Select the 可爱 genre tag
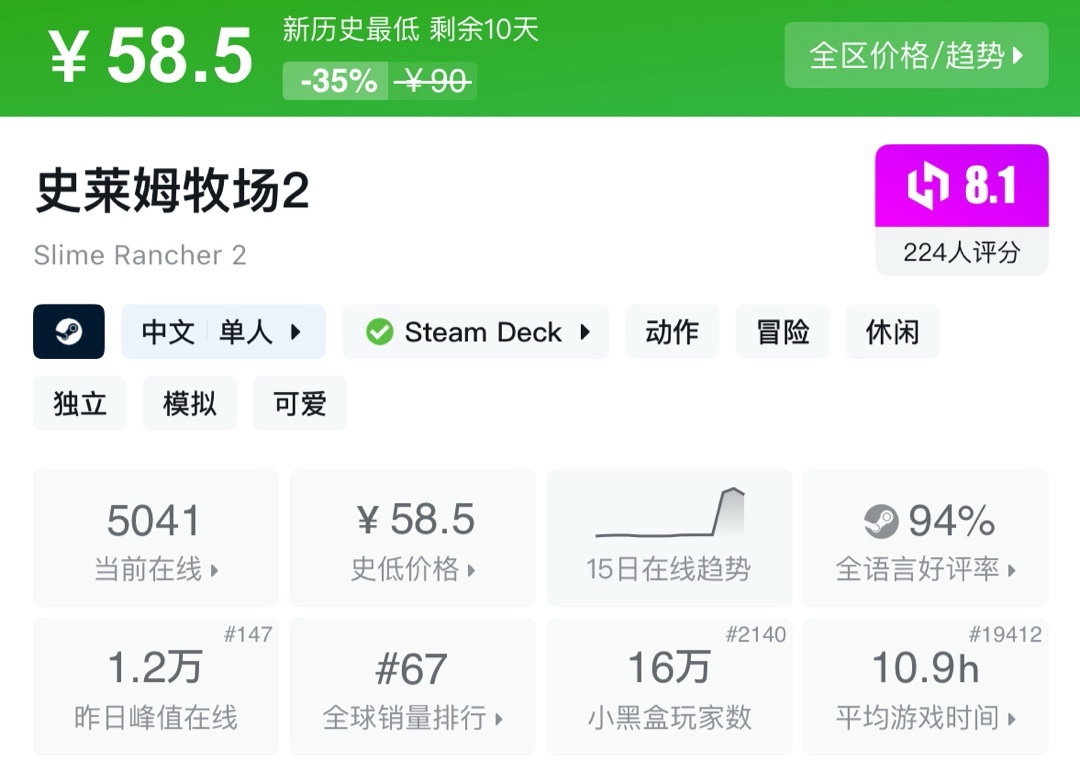 (300, 404)
